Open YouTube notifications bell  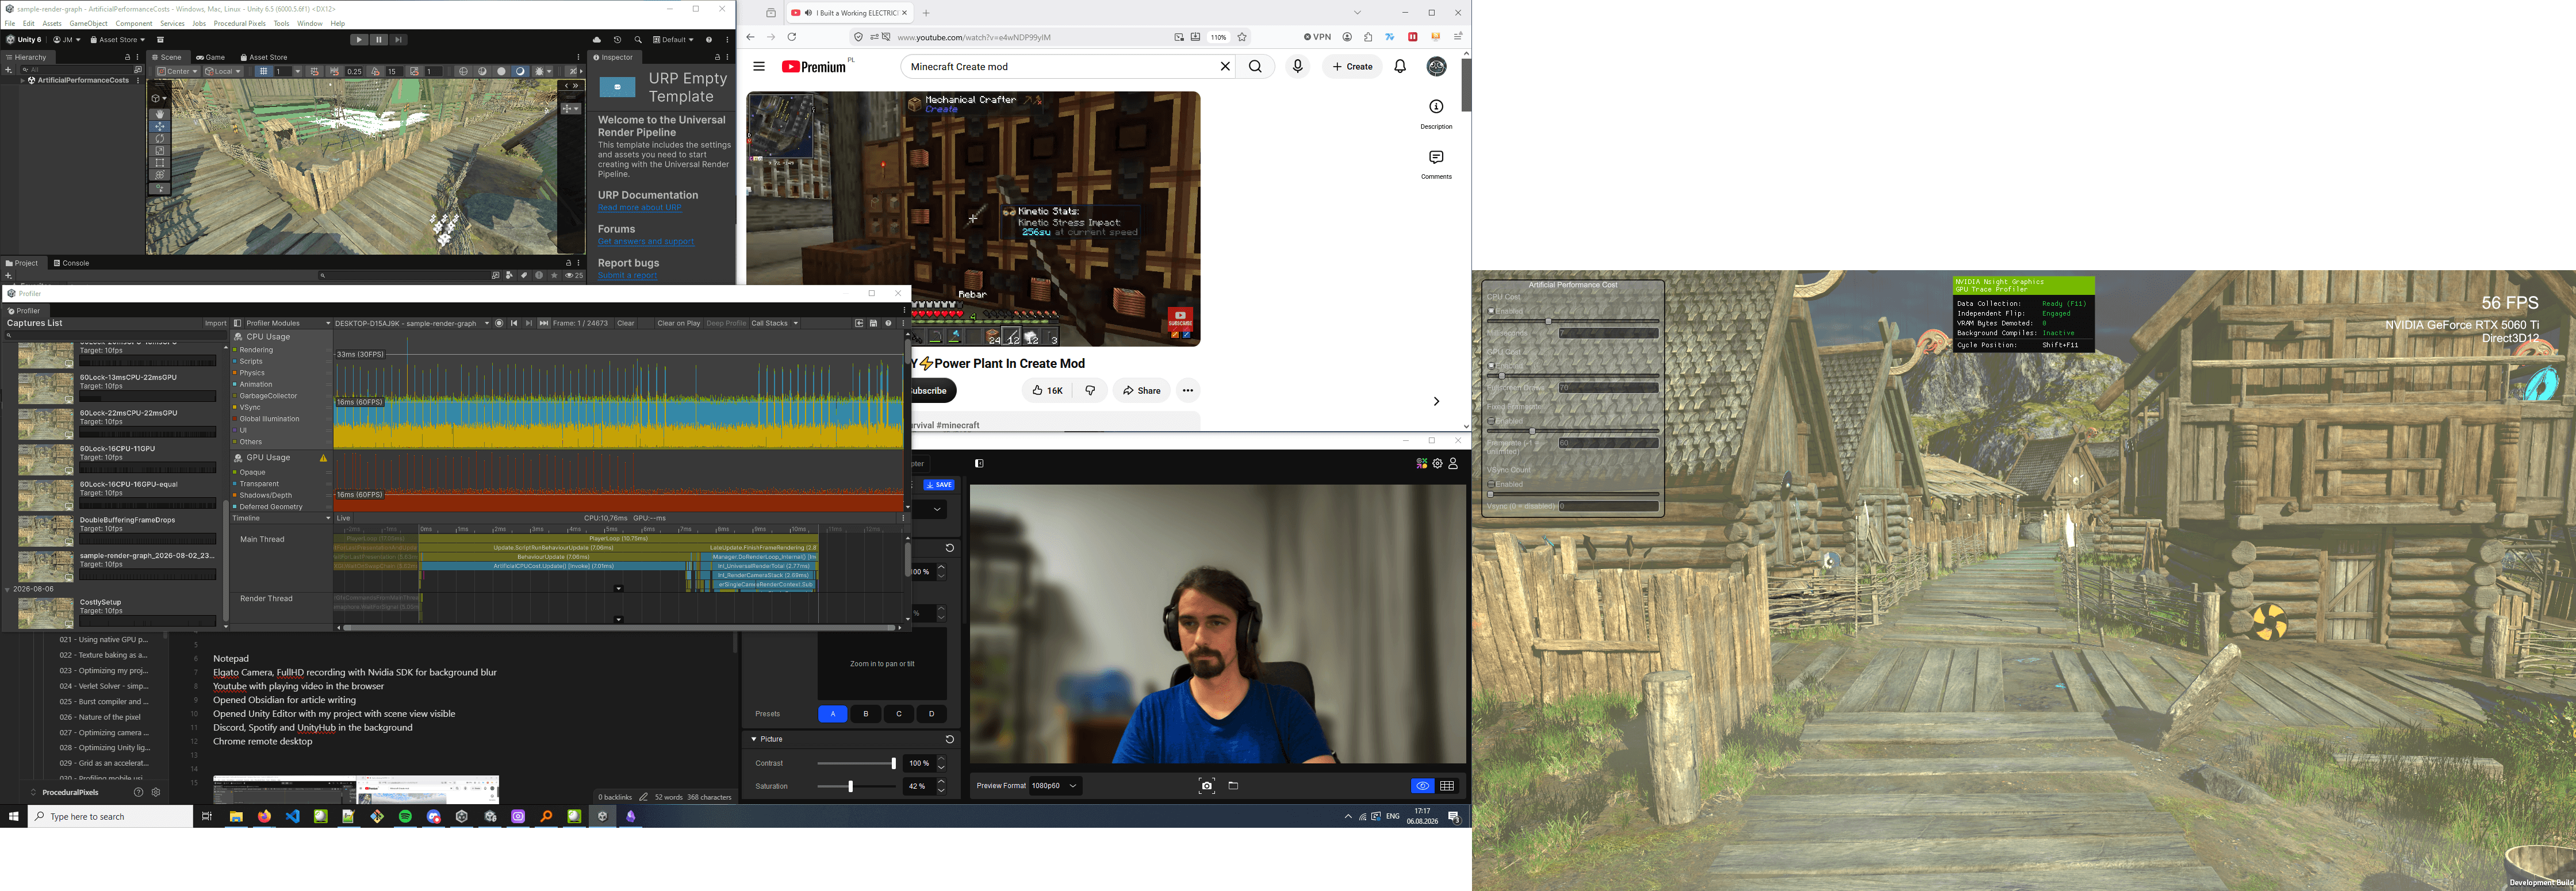click(1400, 66)
